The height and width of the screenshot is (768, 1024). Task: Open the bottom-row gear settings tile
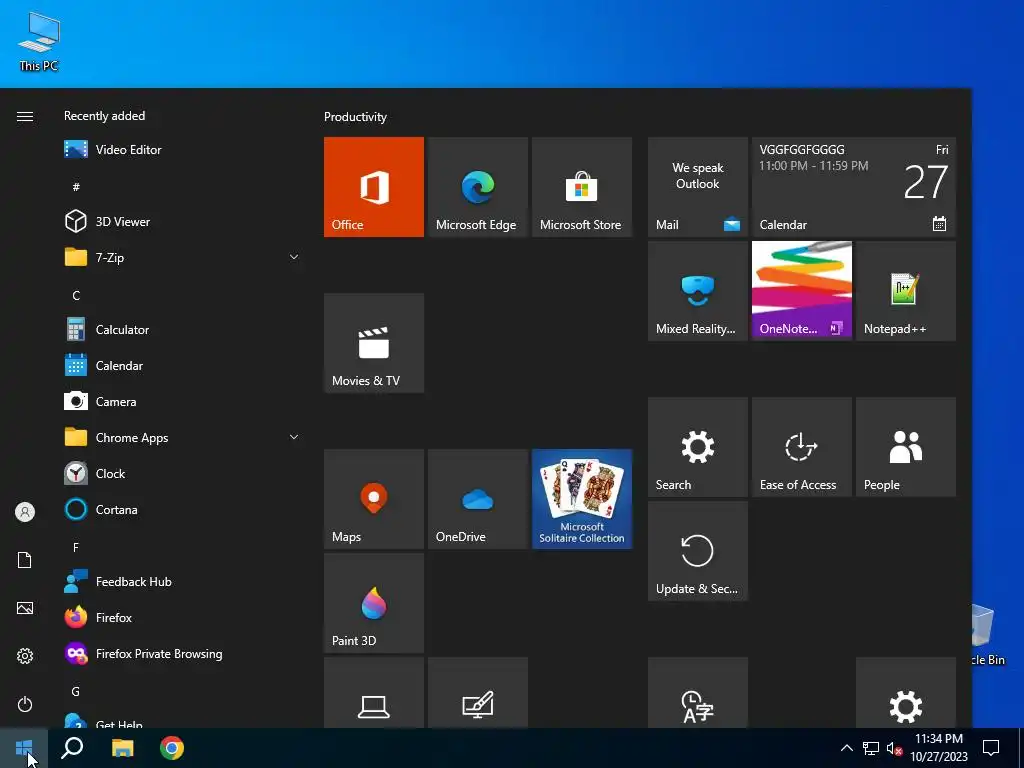point(906,693)
